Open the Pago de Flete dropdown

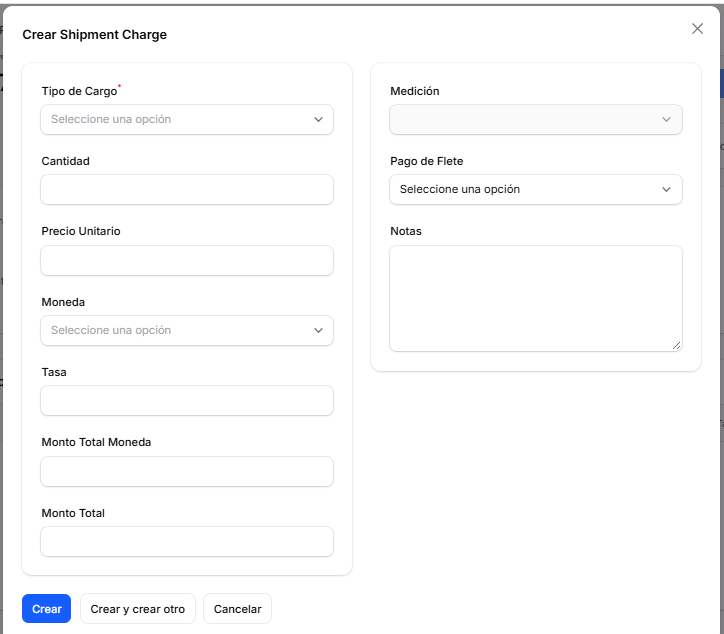536,189
